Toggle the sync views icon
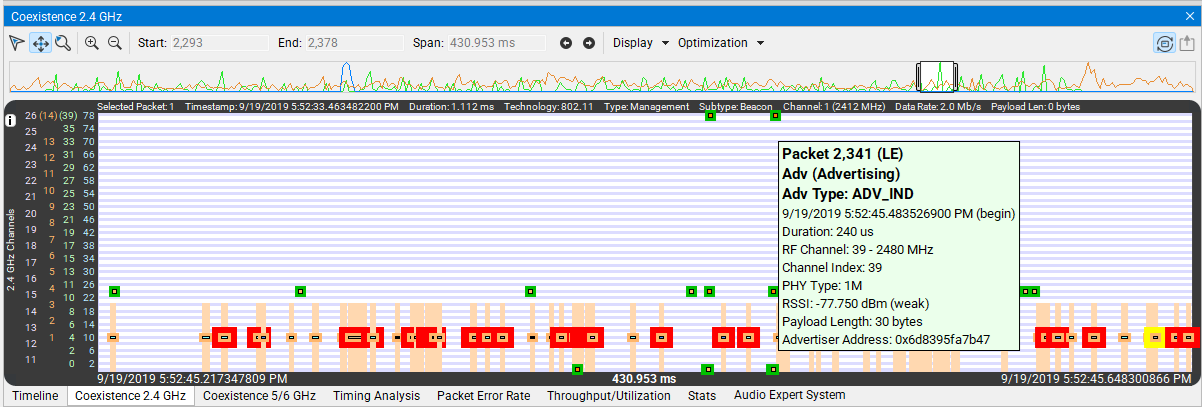The height and width of the screenshot is (407, 1202). click(1163, 43)
